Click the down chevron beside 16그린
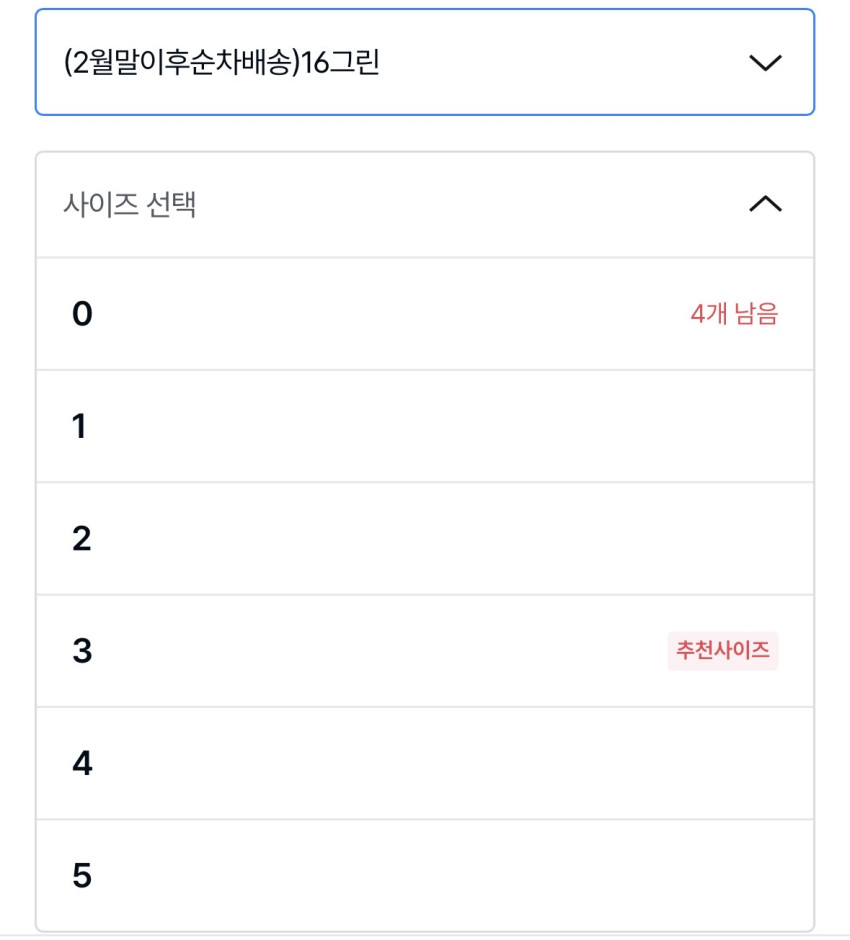The width and height of the screenshot is (850, 940). point(765,63)
